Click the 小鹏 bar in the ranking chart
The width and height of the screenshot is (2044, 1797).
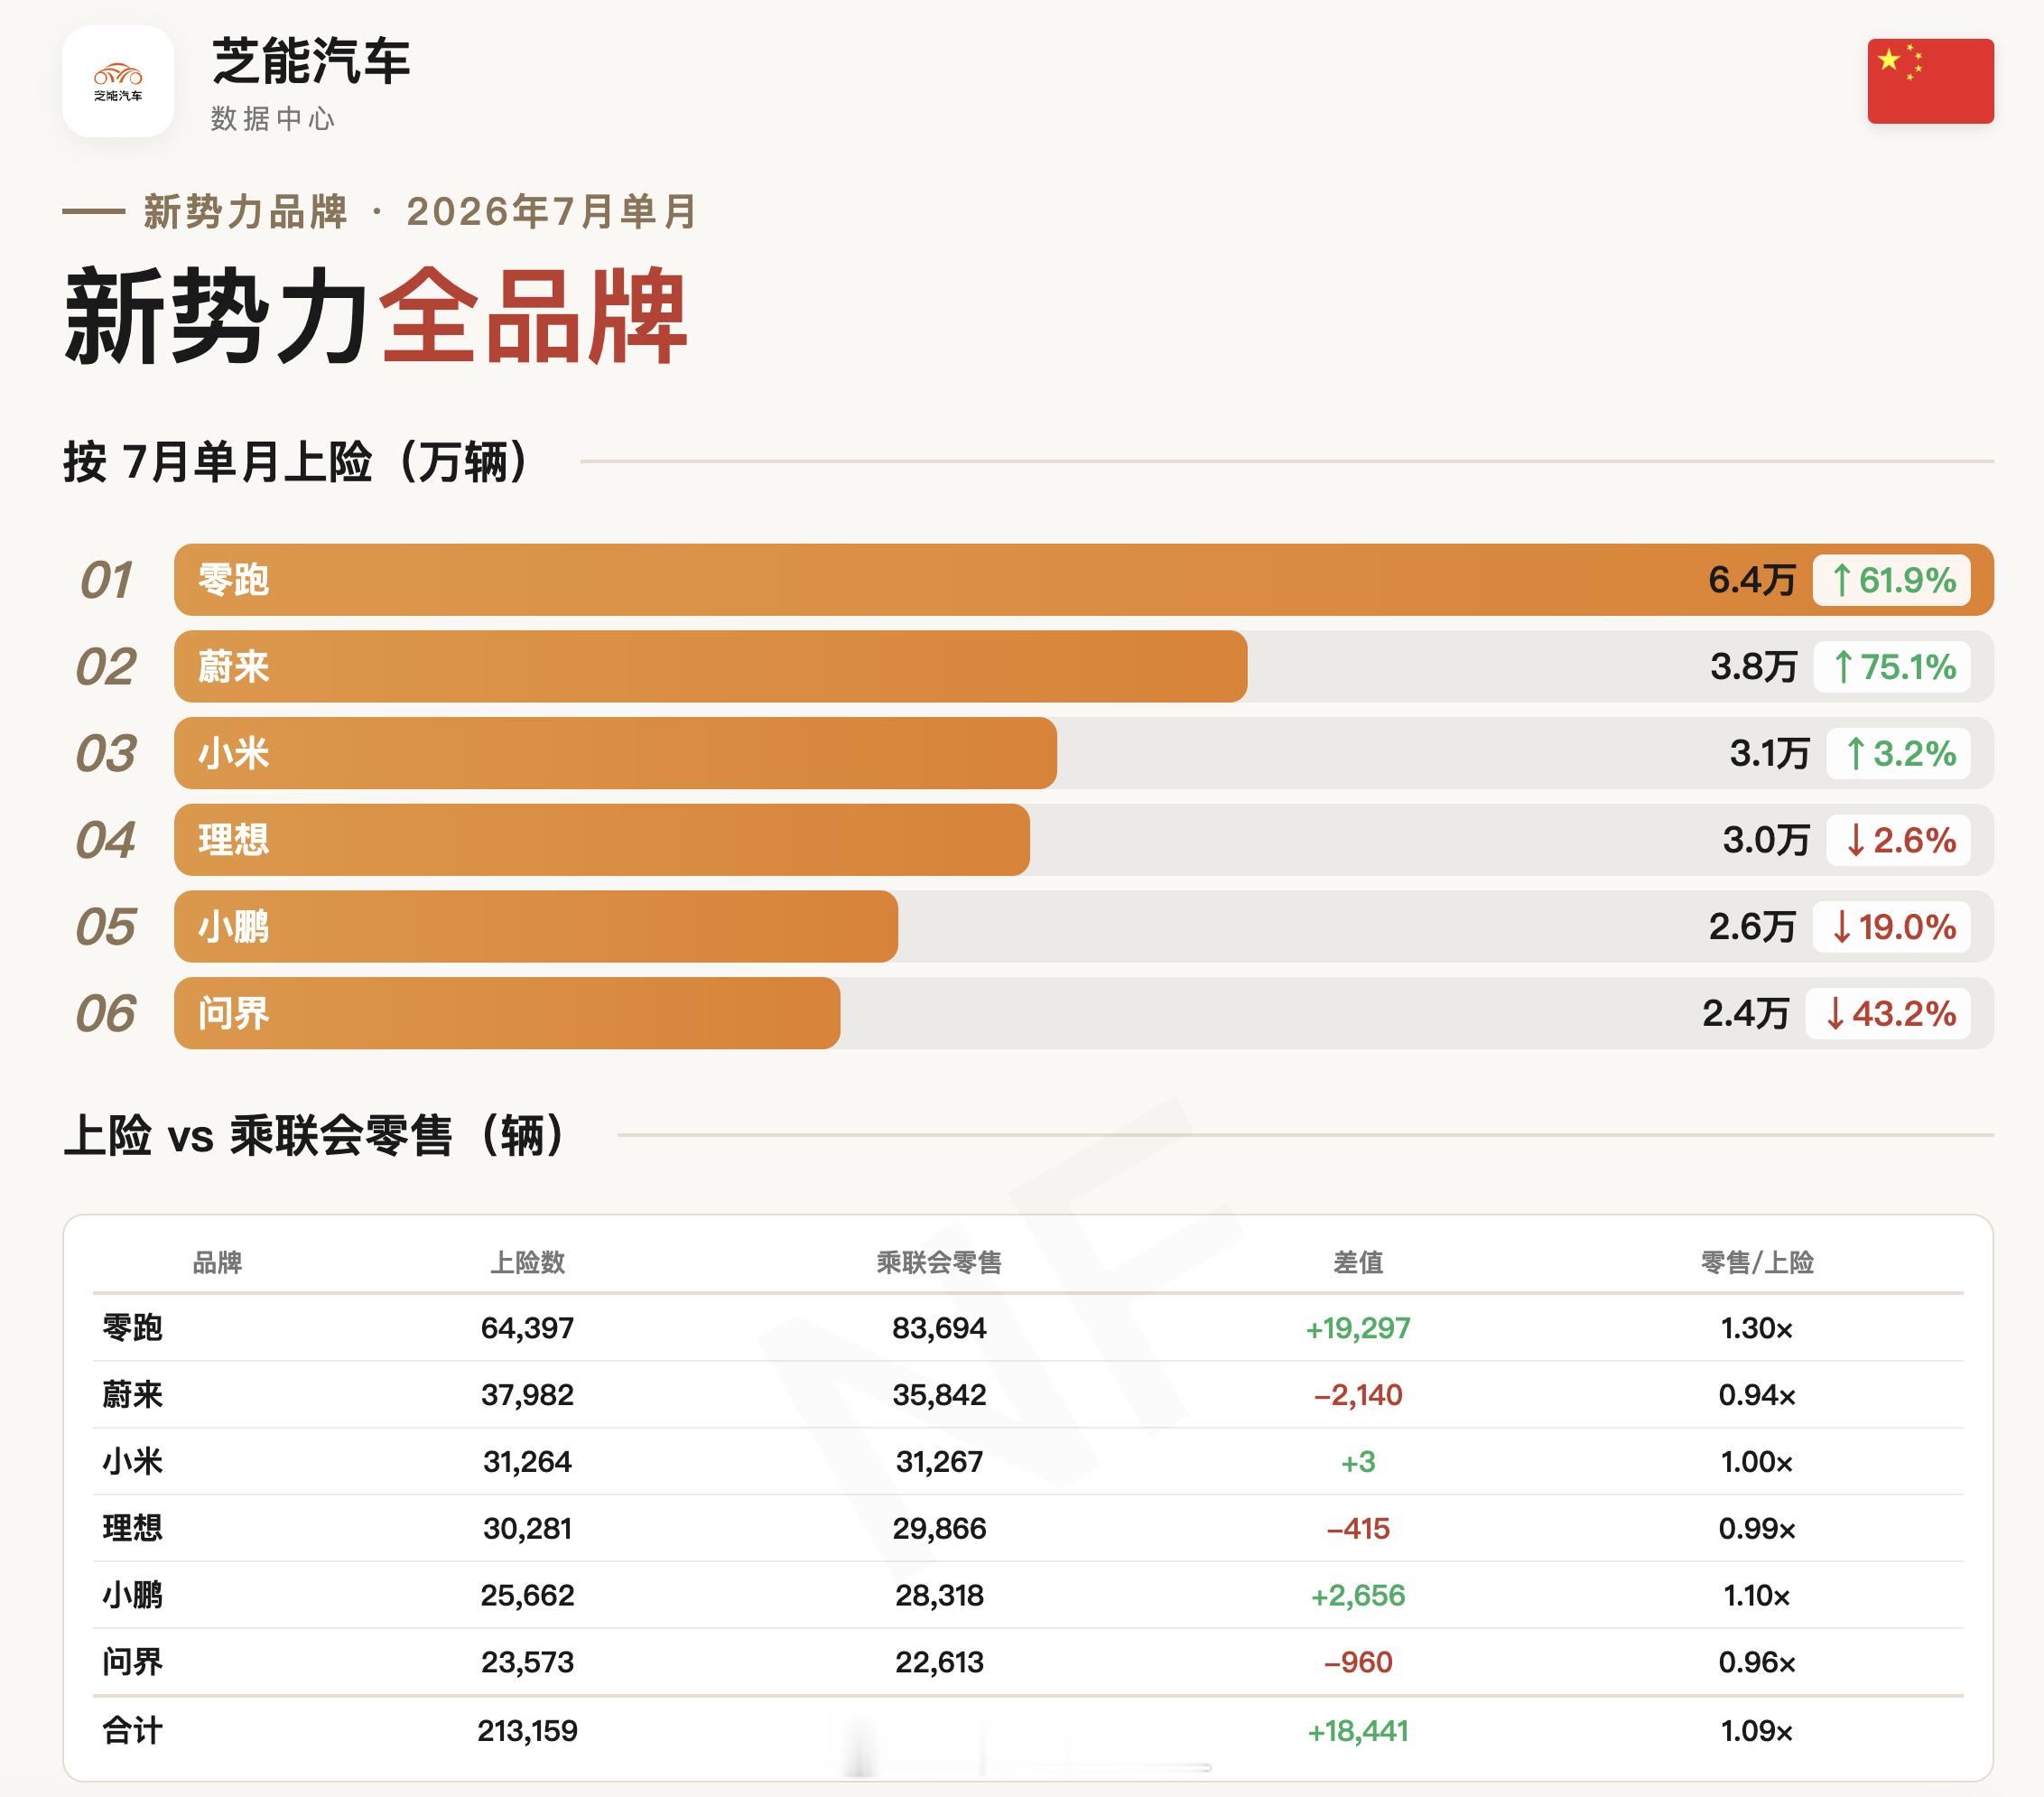pyautogui.click(x=536, y=926)
